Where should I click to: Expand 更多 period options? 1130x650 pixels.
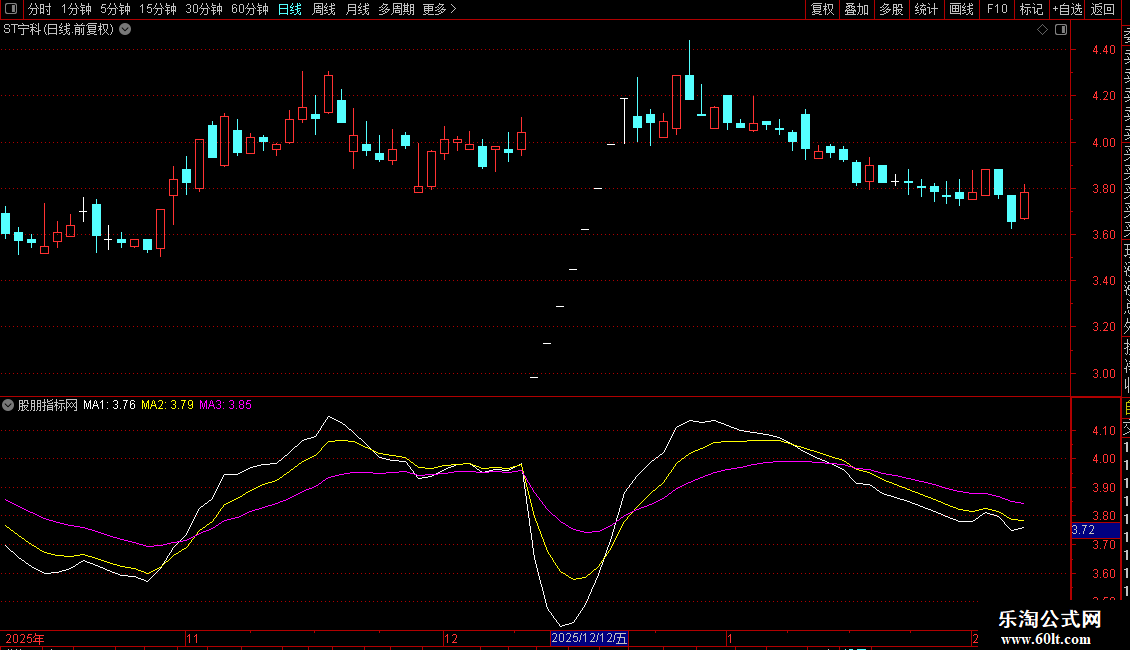pyautogui.click(x=439, y=9)
